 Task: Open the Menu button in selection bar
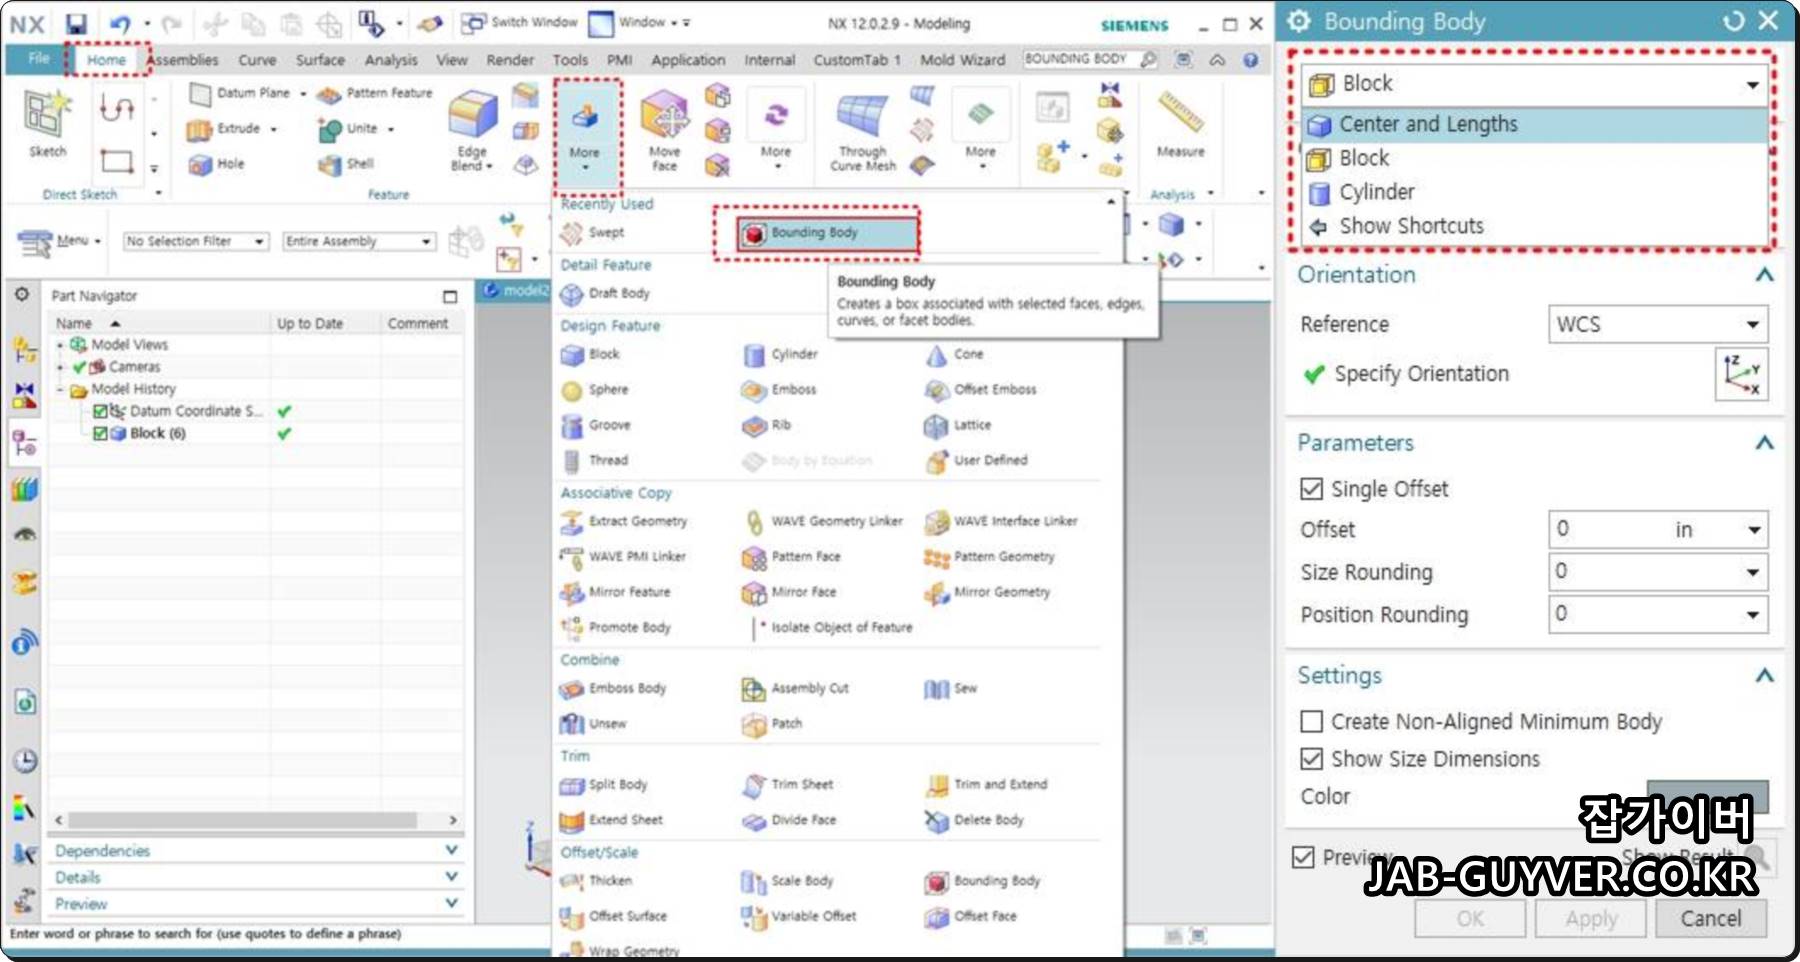pos(60,242)
